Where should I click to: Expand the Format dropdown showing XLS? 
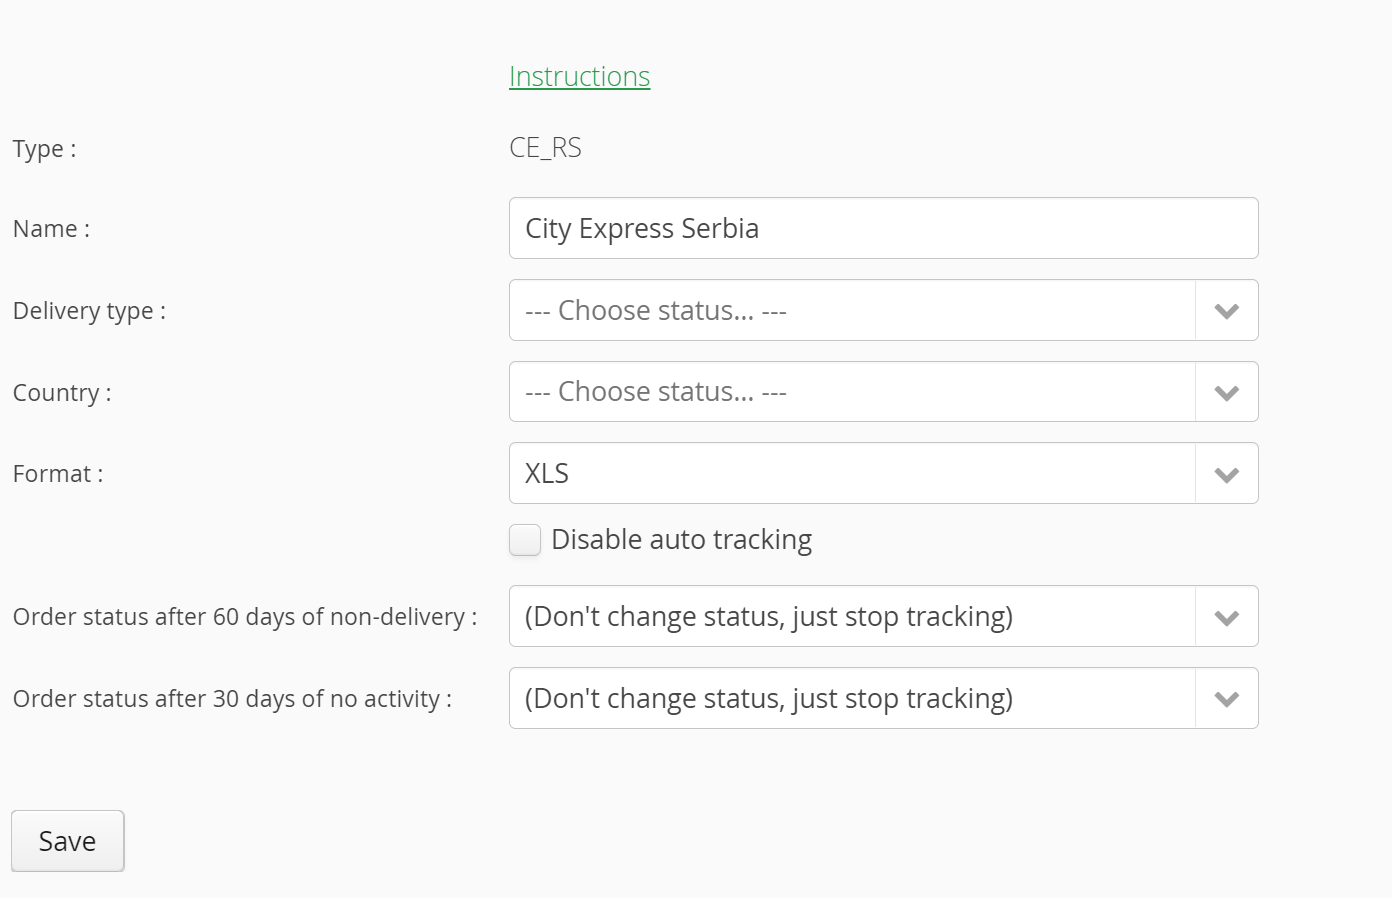tap(852, 474)
